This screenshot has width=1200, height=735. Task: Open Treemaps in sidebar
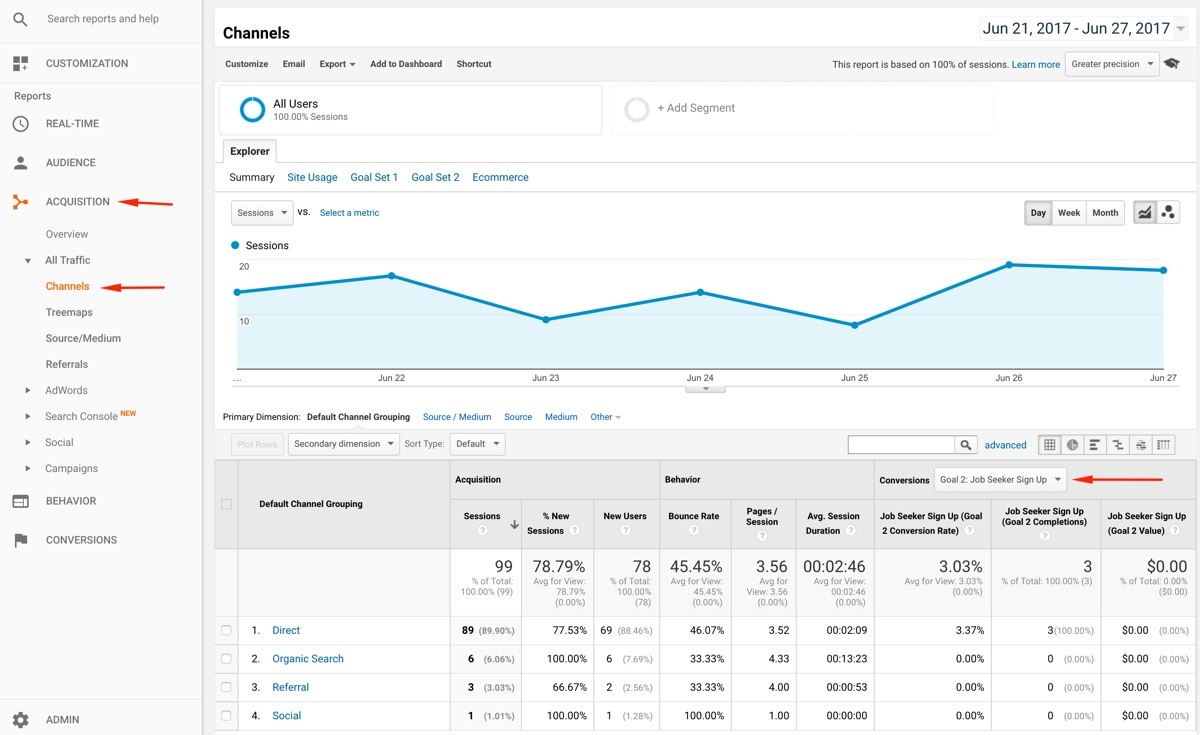point(69,313)
